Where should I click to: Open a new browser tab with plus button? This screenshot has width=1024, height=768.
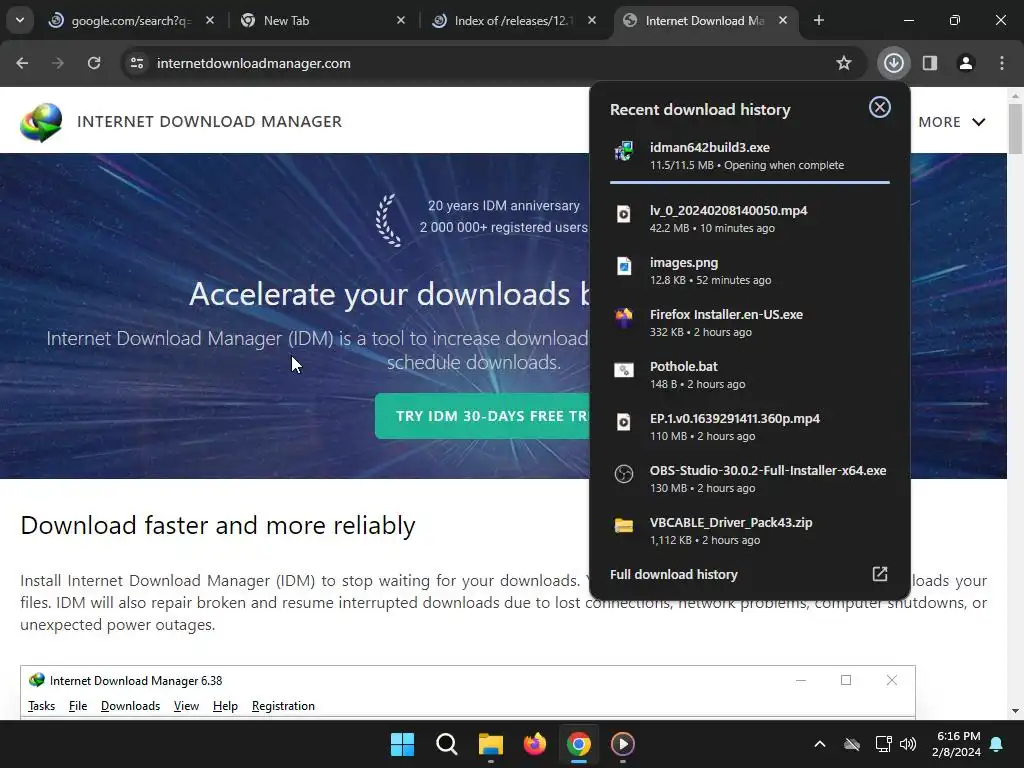tap(818, 20)
